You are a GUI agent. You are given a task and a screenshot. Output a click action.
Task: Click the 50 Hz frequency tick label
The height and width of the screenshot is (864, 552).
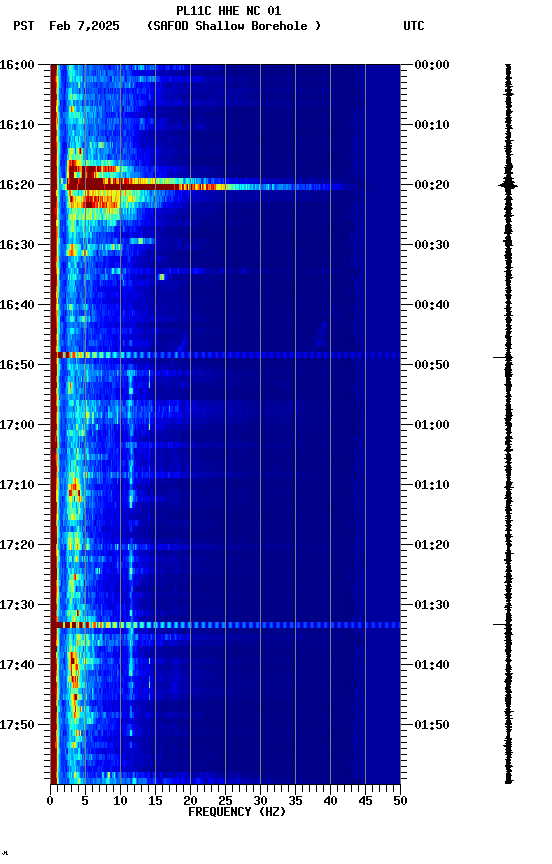click(400, 801)
